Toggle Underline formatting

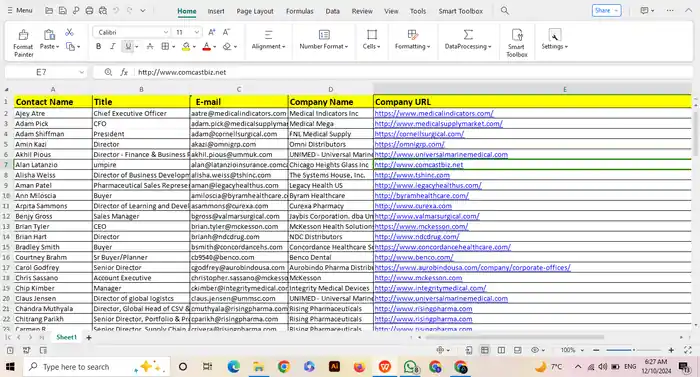(x=128, y=46)
